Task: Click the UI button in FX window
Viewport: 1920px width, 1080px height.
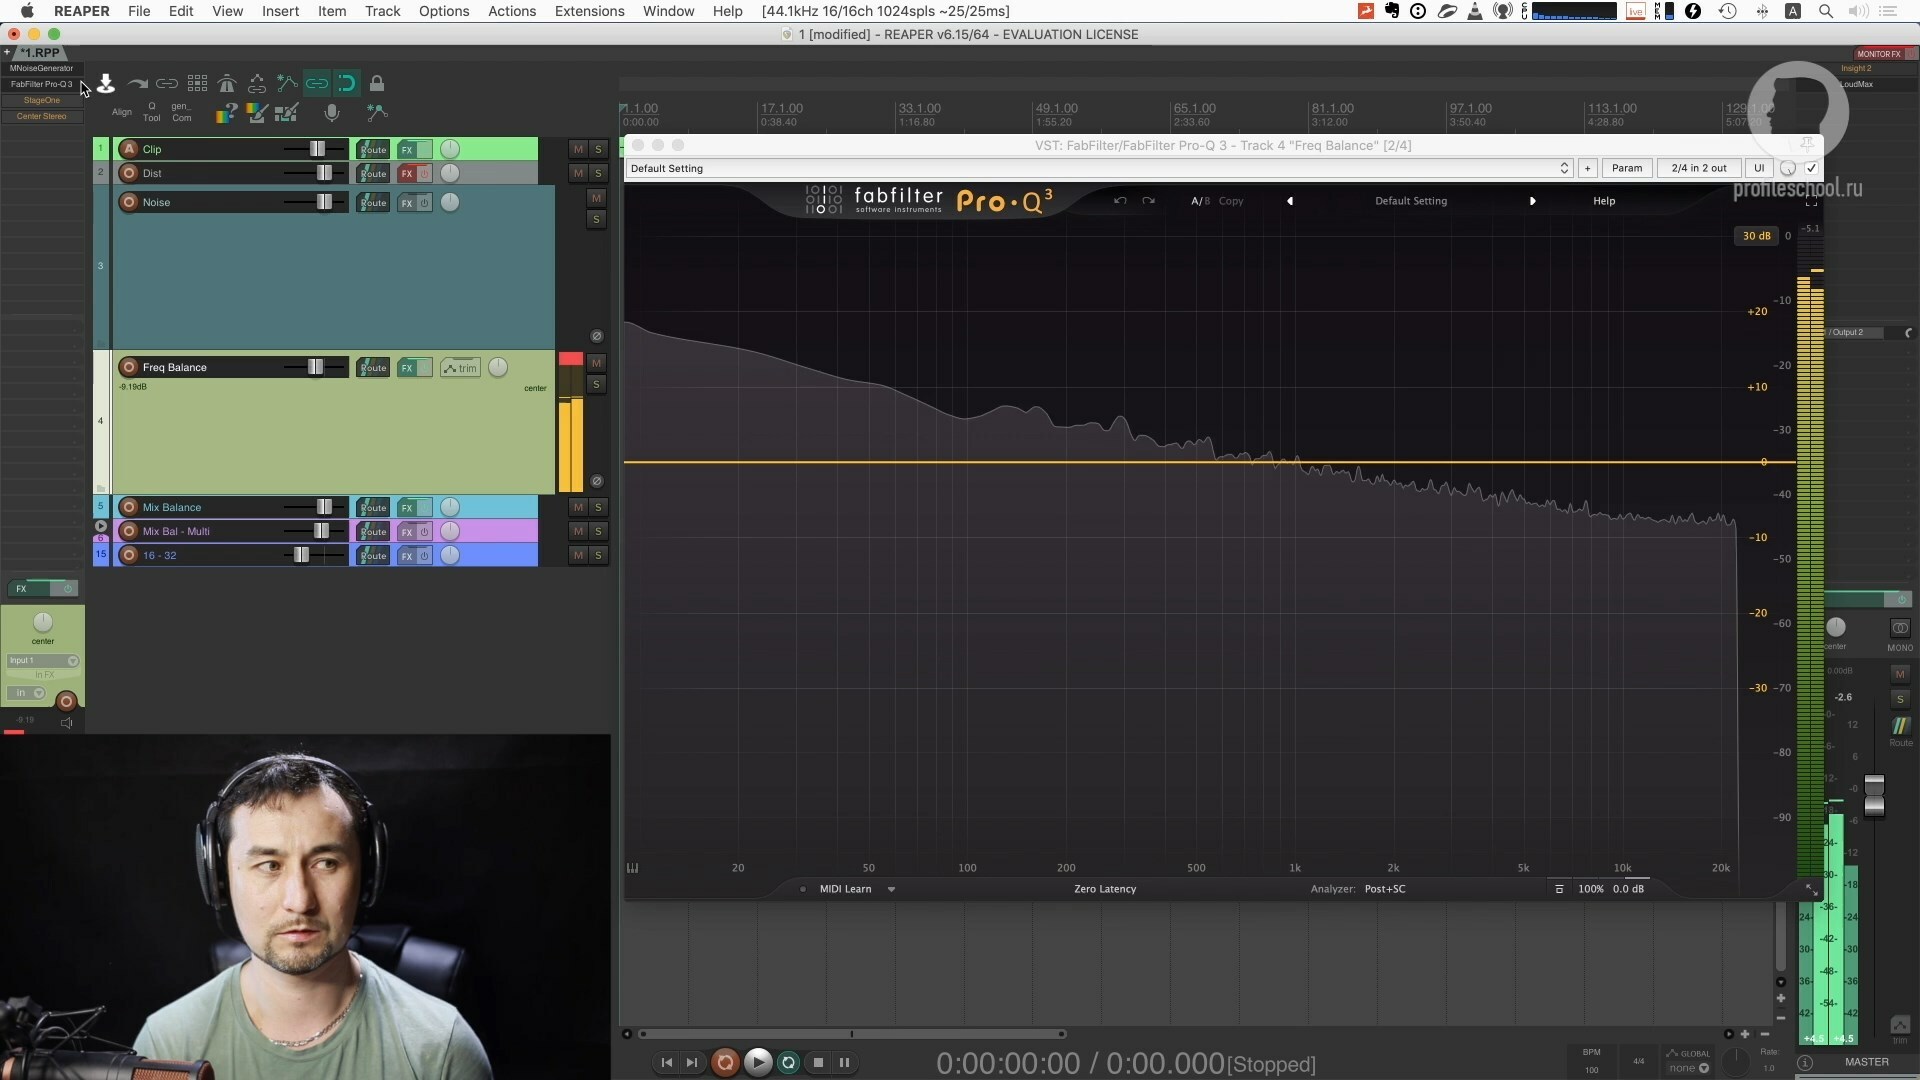Action: [1759, 168]
